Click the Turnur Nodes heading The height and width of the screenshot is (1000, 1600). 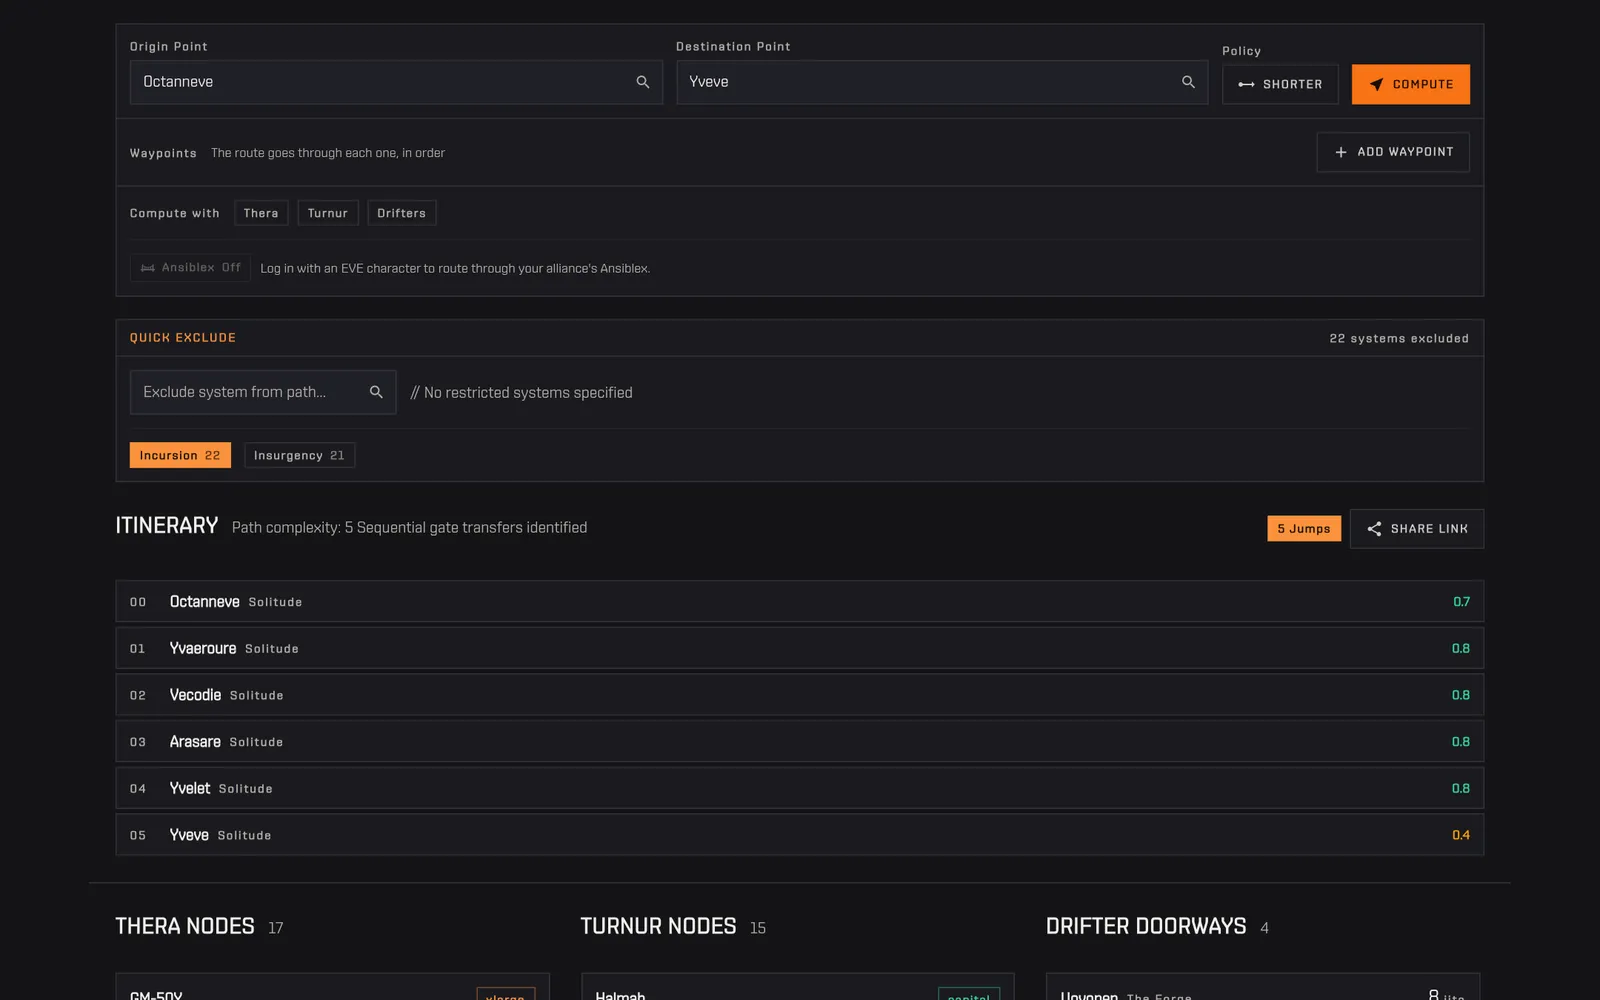[658, 926]
